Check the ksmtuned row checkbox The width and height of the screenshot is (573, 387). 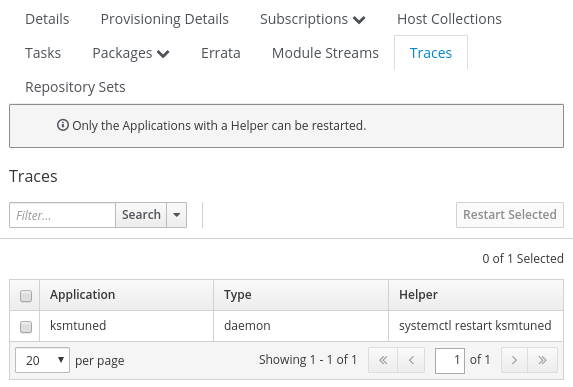pyautogui.click(x=26, y=327)
